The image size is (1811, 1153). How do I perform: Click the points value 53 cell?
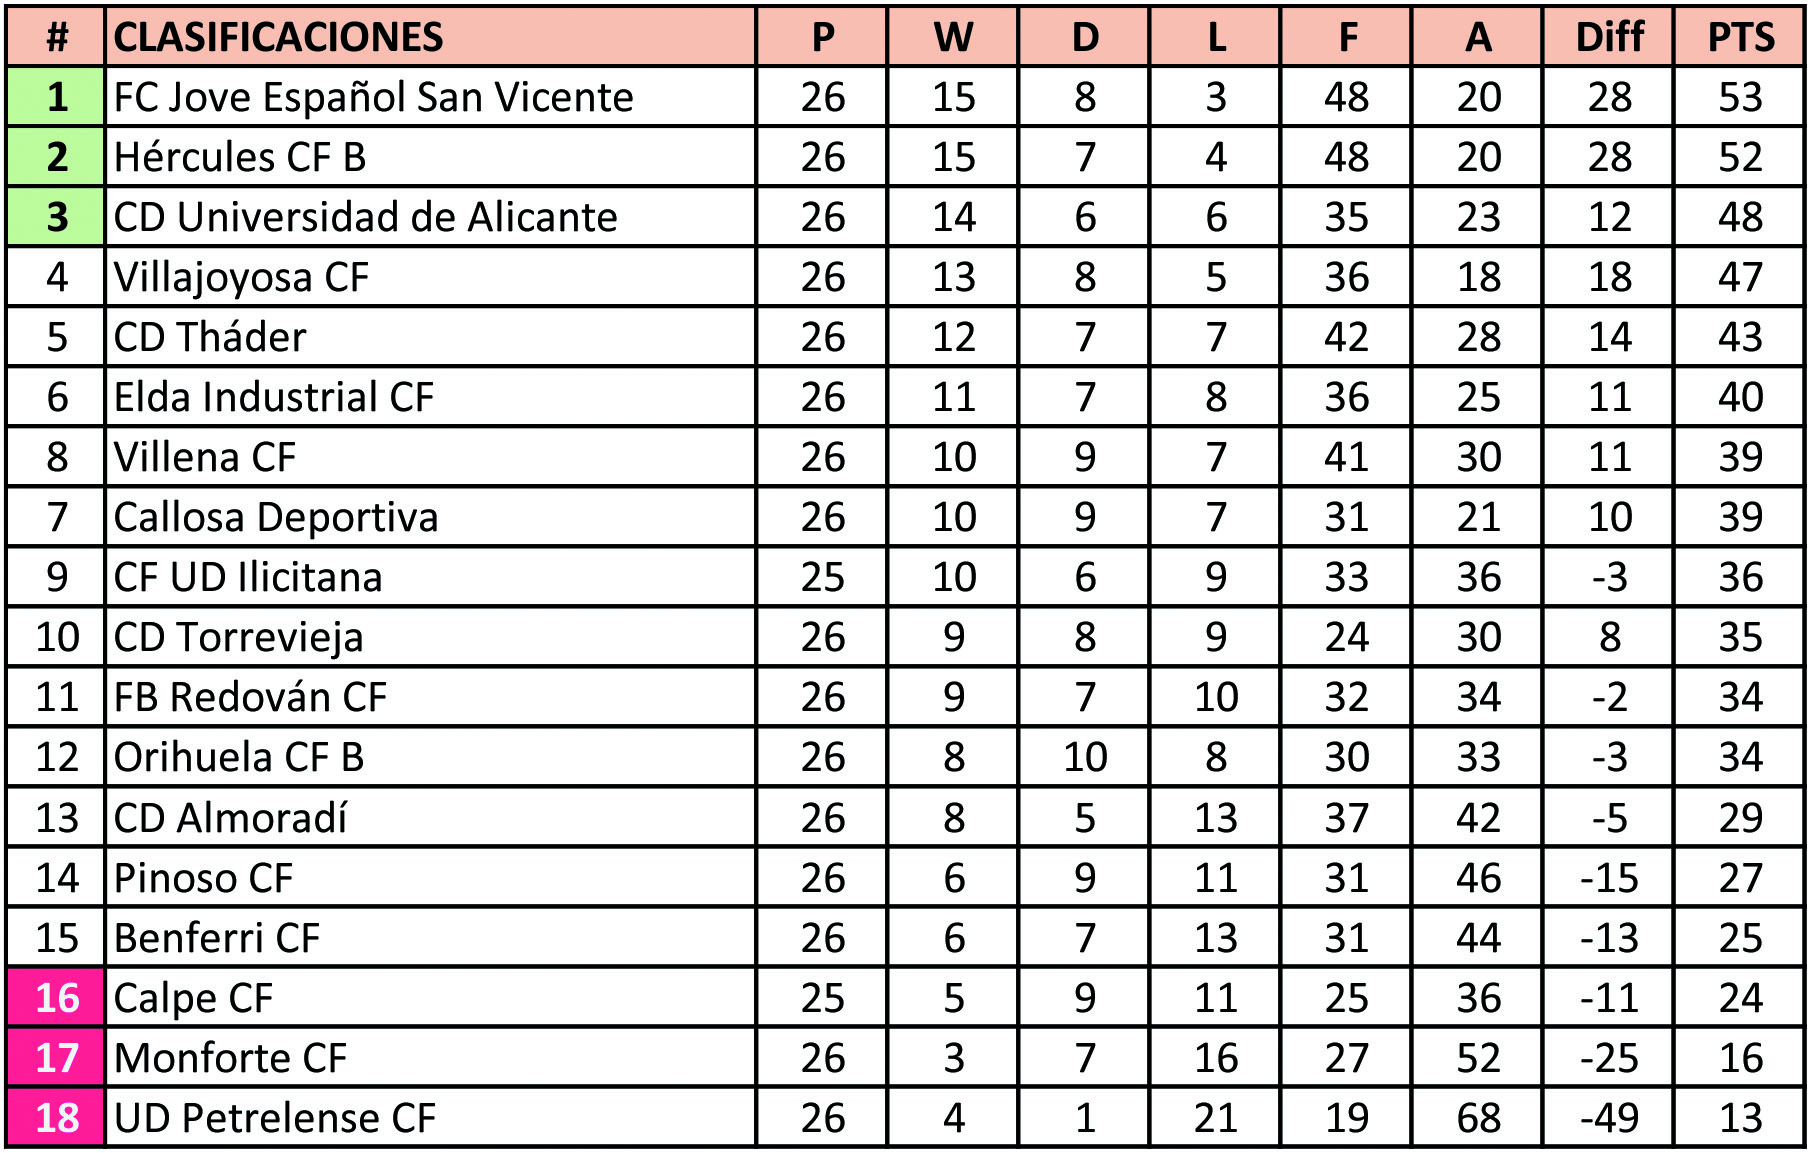pos(1740,97)
